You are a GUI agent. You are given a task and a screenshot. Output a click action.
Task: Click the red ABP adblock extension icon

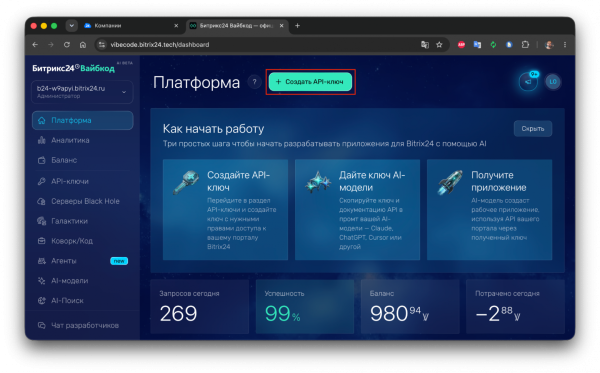tap(461, 45)
